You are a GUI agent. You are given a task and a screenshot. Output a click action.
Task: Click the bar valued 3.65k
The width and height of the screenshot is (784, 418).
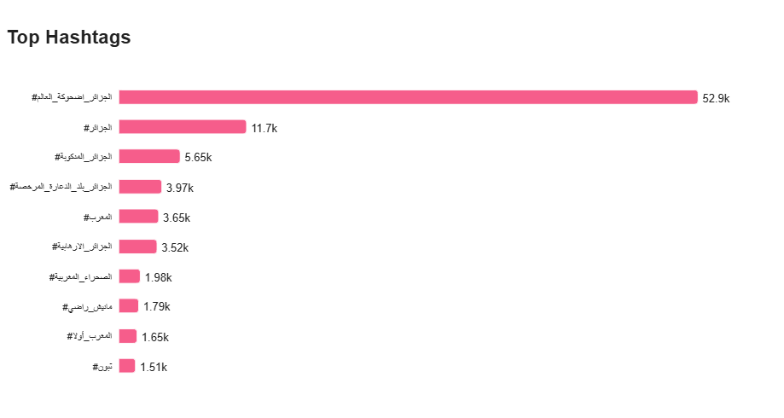pyautogui.click(x=138, y=216)
